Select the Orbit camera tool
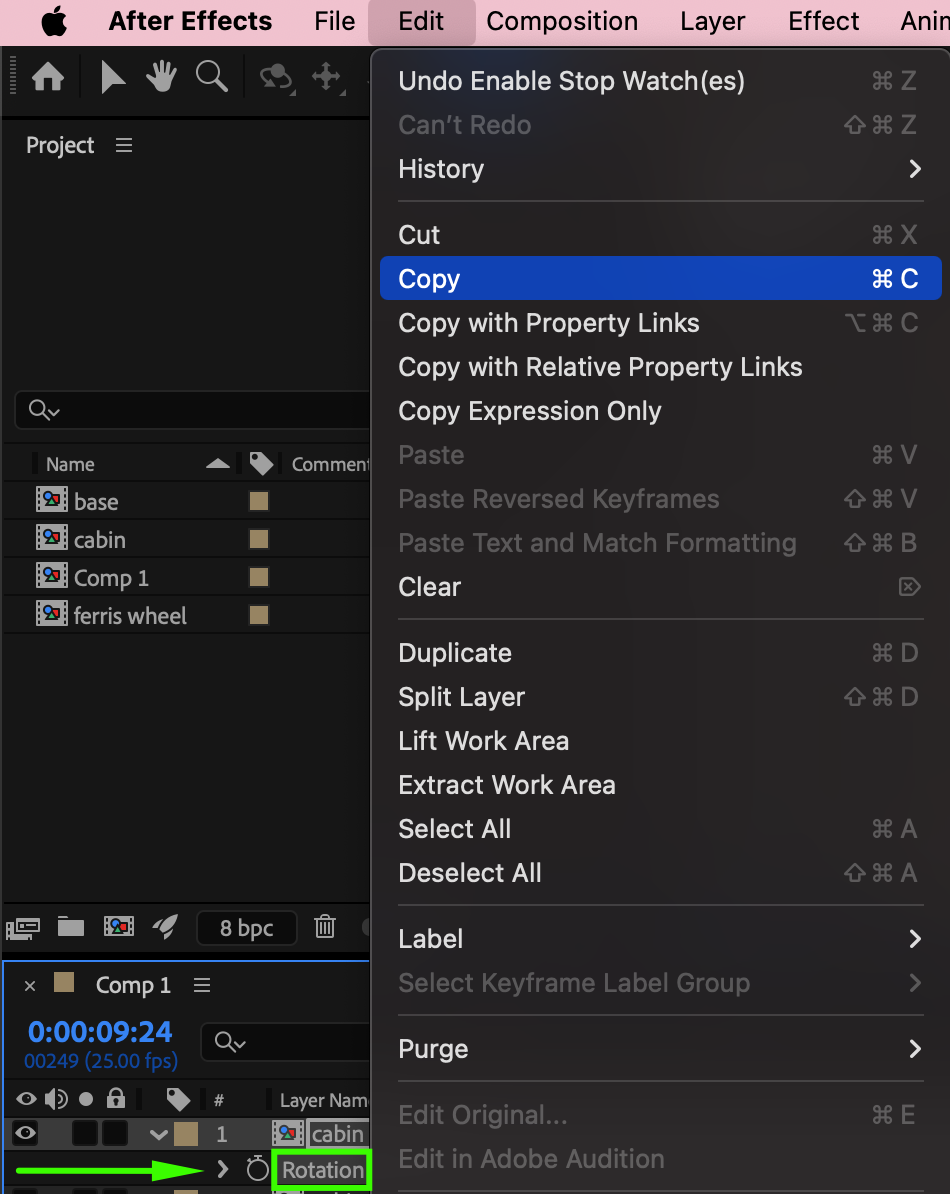Image resolution: width=950 pixels, height=1194 pixels. pyautogui.click(x=277, y=78)
